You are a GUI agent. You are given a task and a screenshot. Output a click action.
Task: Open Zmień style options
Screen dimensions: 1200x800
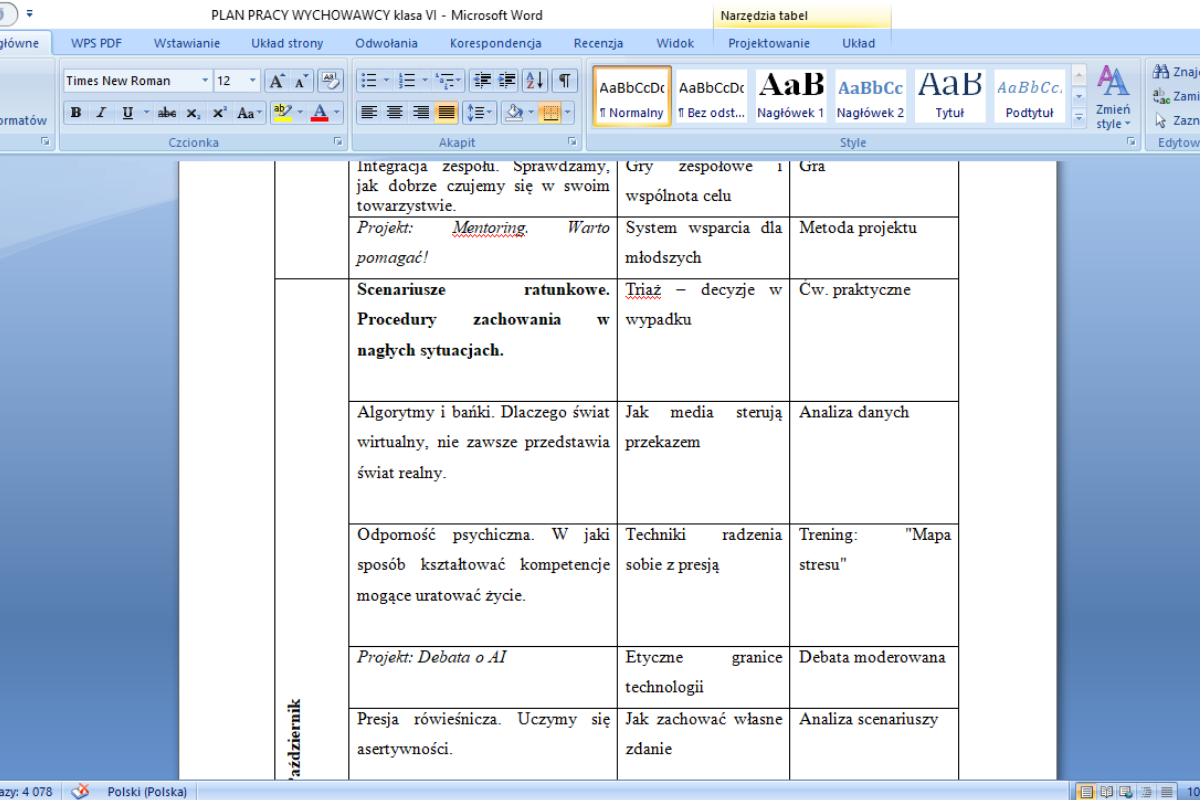click(x=1113, y=97)
